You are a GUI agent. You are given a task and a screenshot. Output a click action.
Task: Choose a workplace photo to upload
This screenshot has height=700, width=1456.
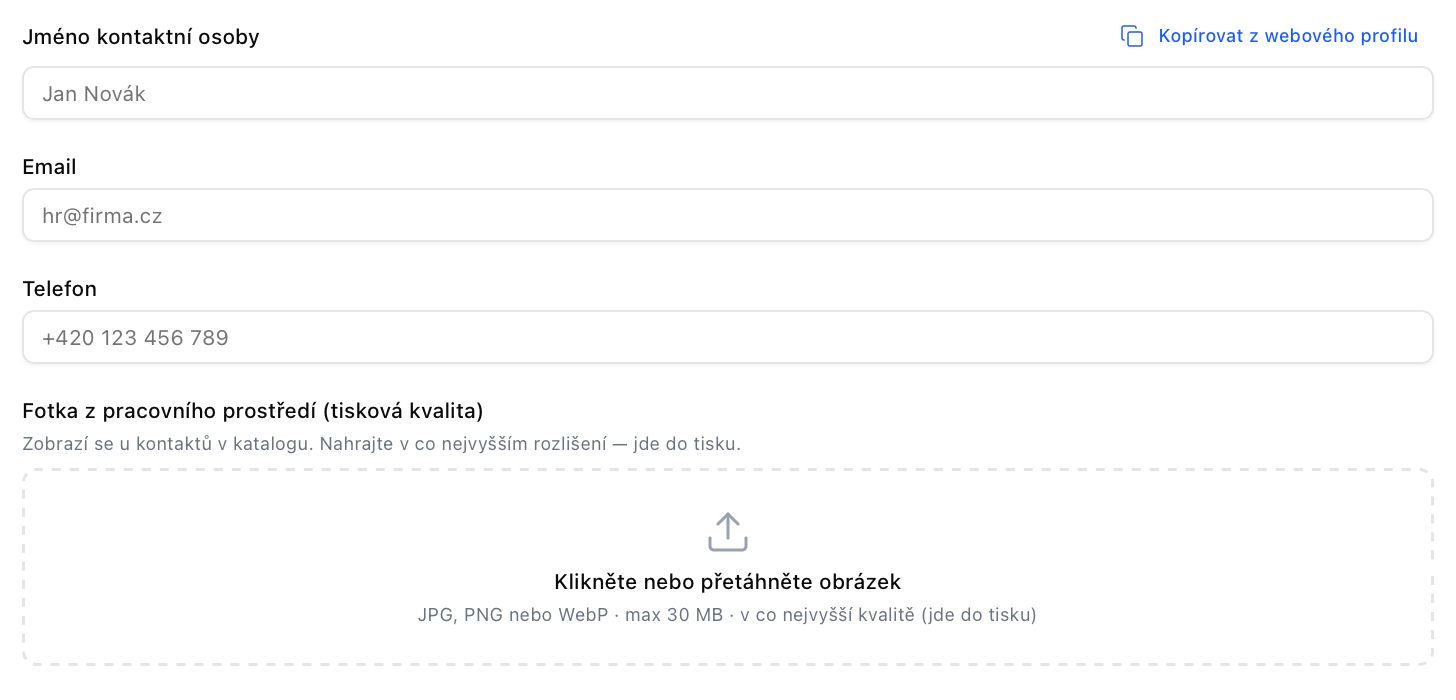click(728, 567)
